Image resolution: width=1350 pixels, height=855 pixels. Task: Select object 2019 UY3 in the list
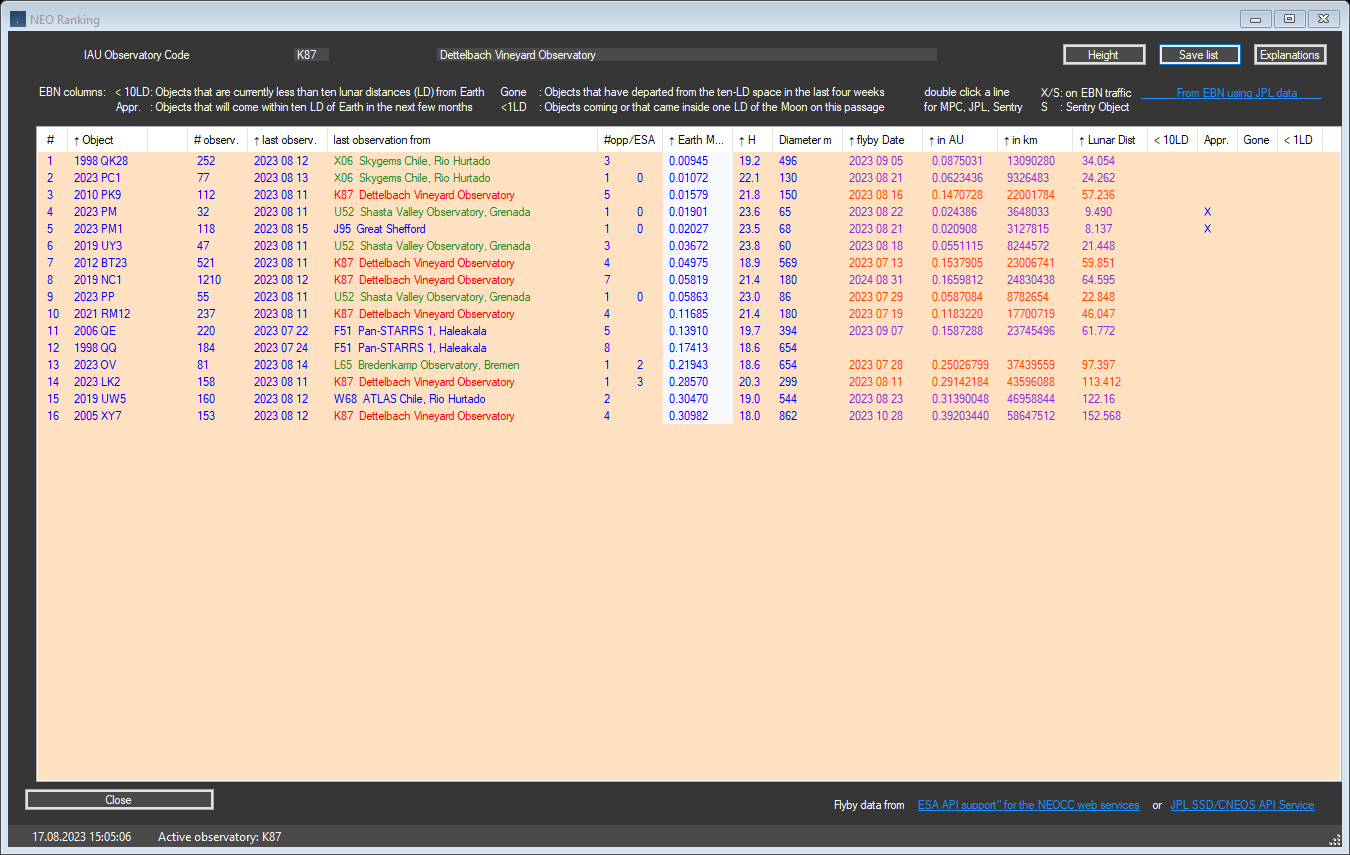tap(98, 246)
